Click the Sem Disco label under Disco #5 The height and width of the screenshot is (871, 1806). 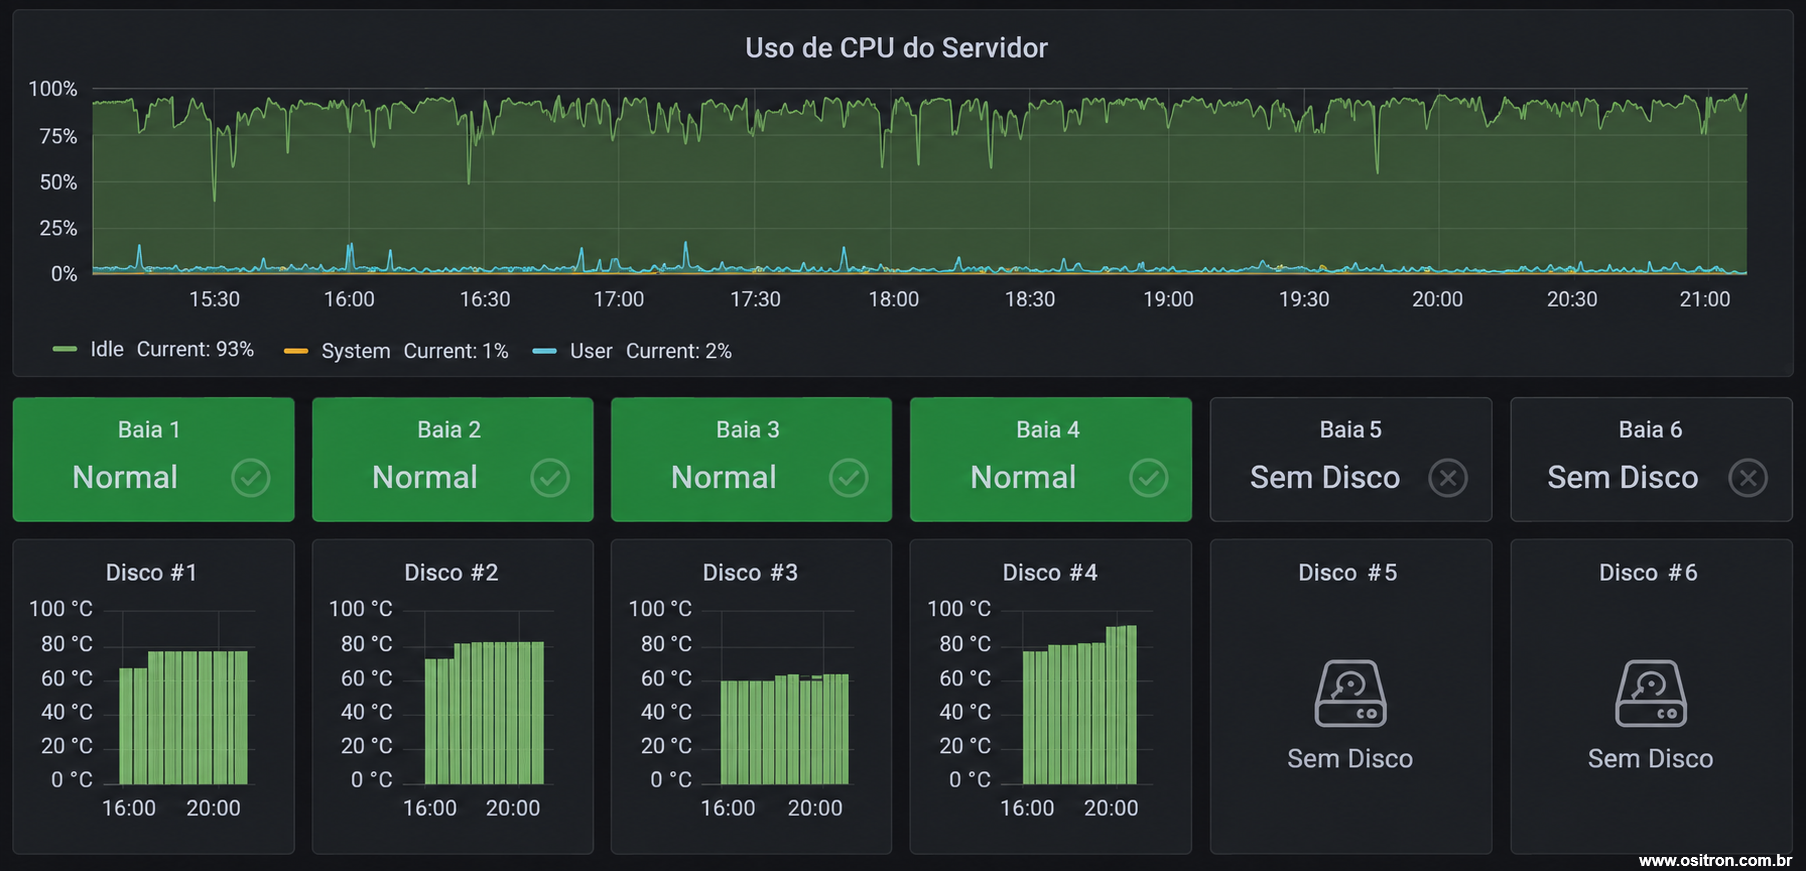tap(1350, 759)
